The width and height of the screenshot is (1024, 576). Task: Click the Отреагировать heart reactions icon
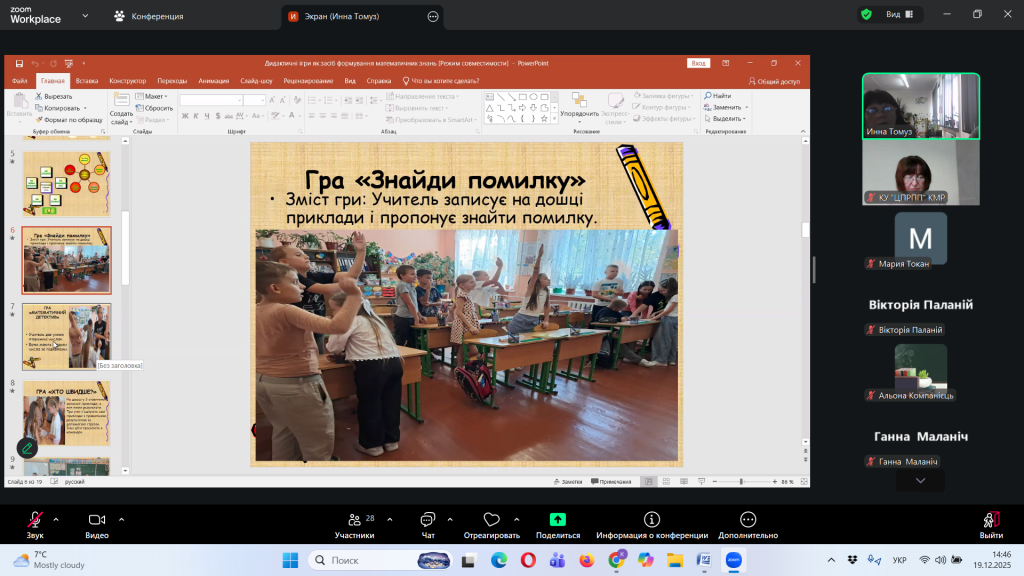tap(491, 521)
